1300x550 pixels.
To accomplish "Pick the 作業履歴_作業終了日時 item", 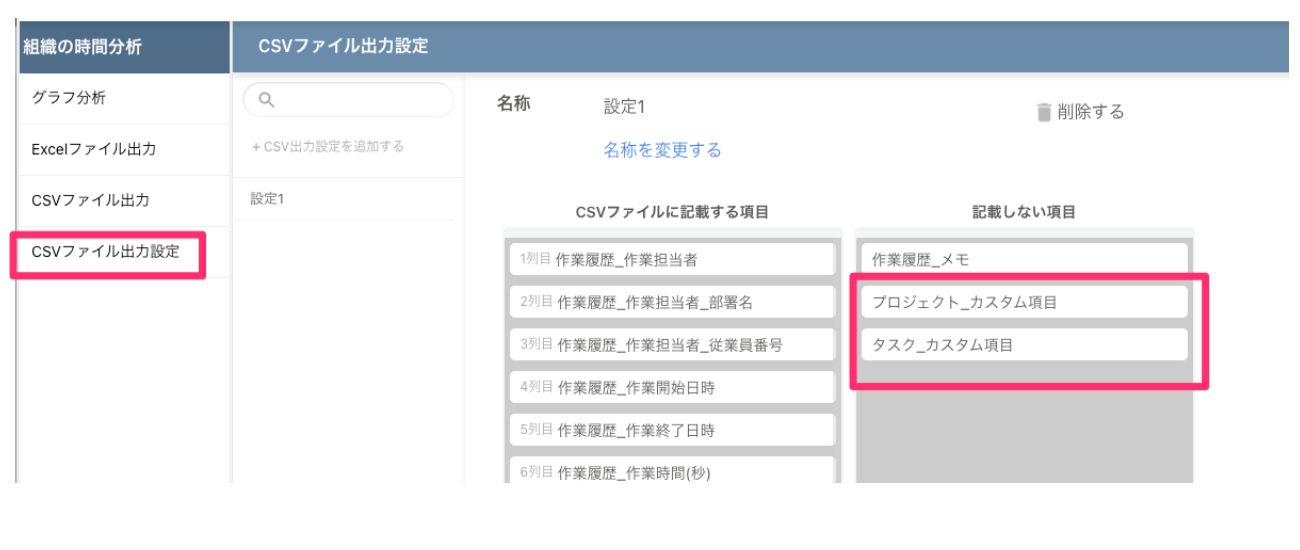I will tap(671, 430).
